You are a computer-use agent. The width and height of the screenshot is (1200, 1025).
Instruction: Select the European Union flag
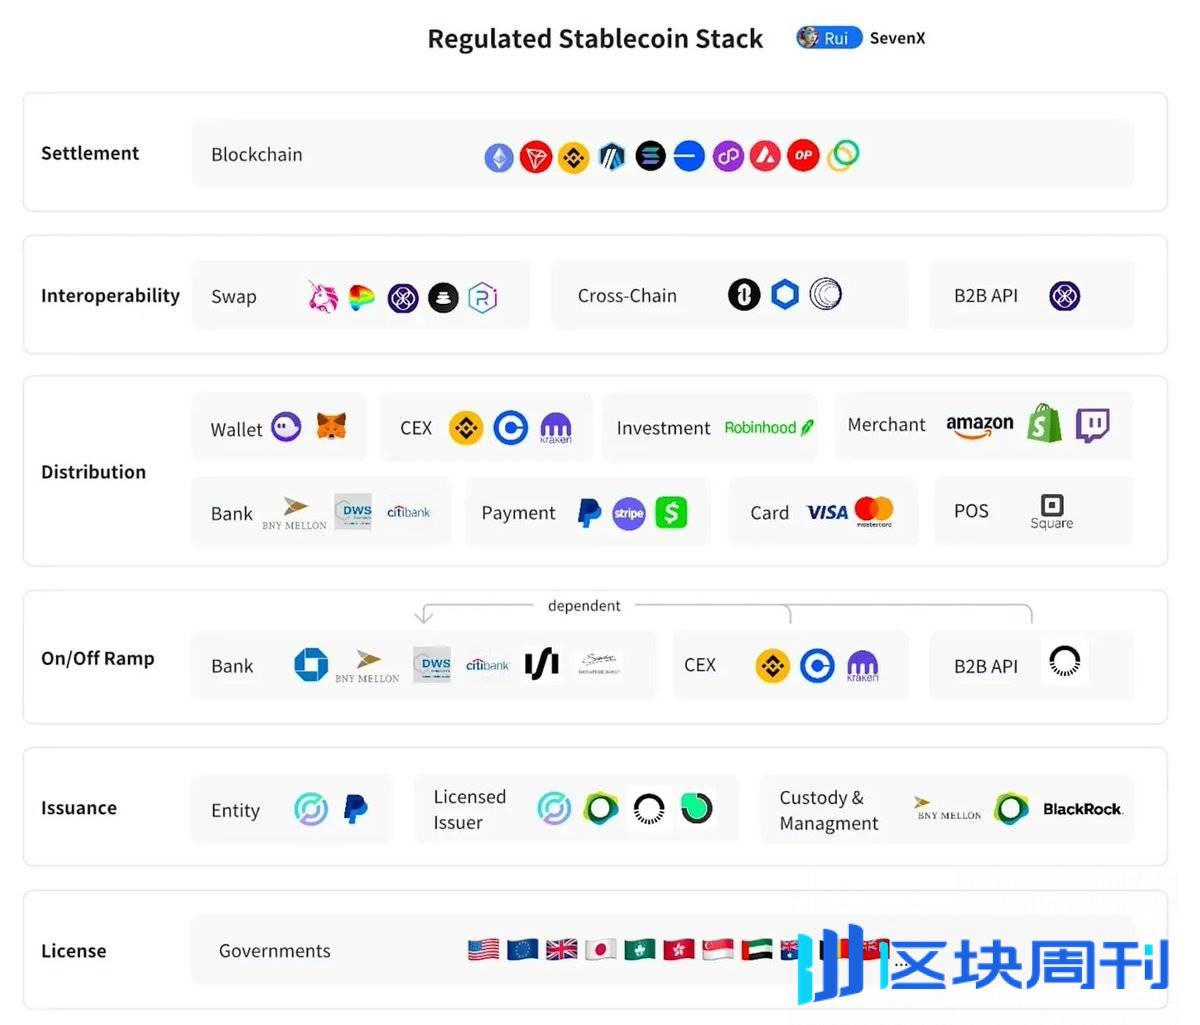point(523,949)
